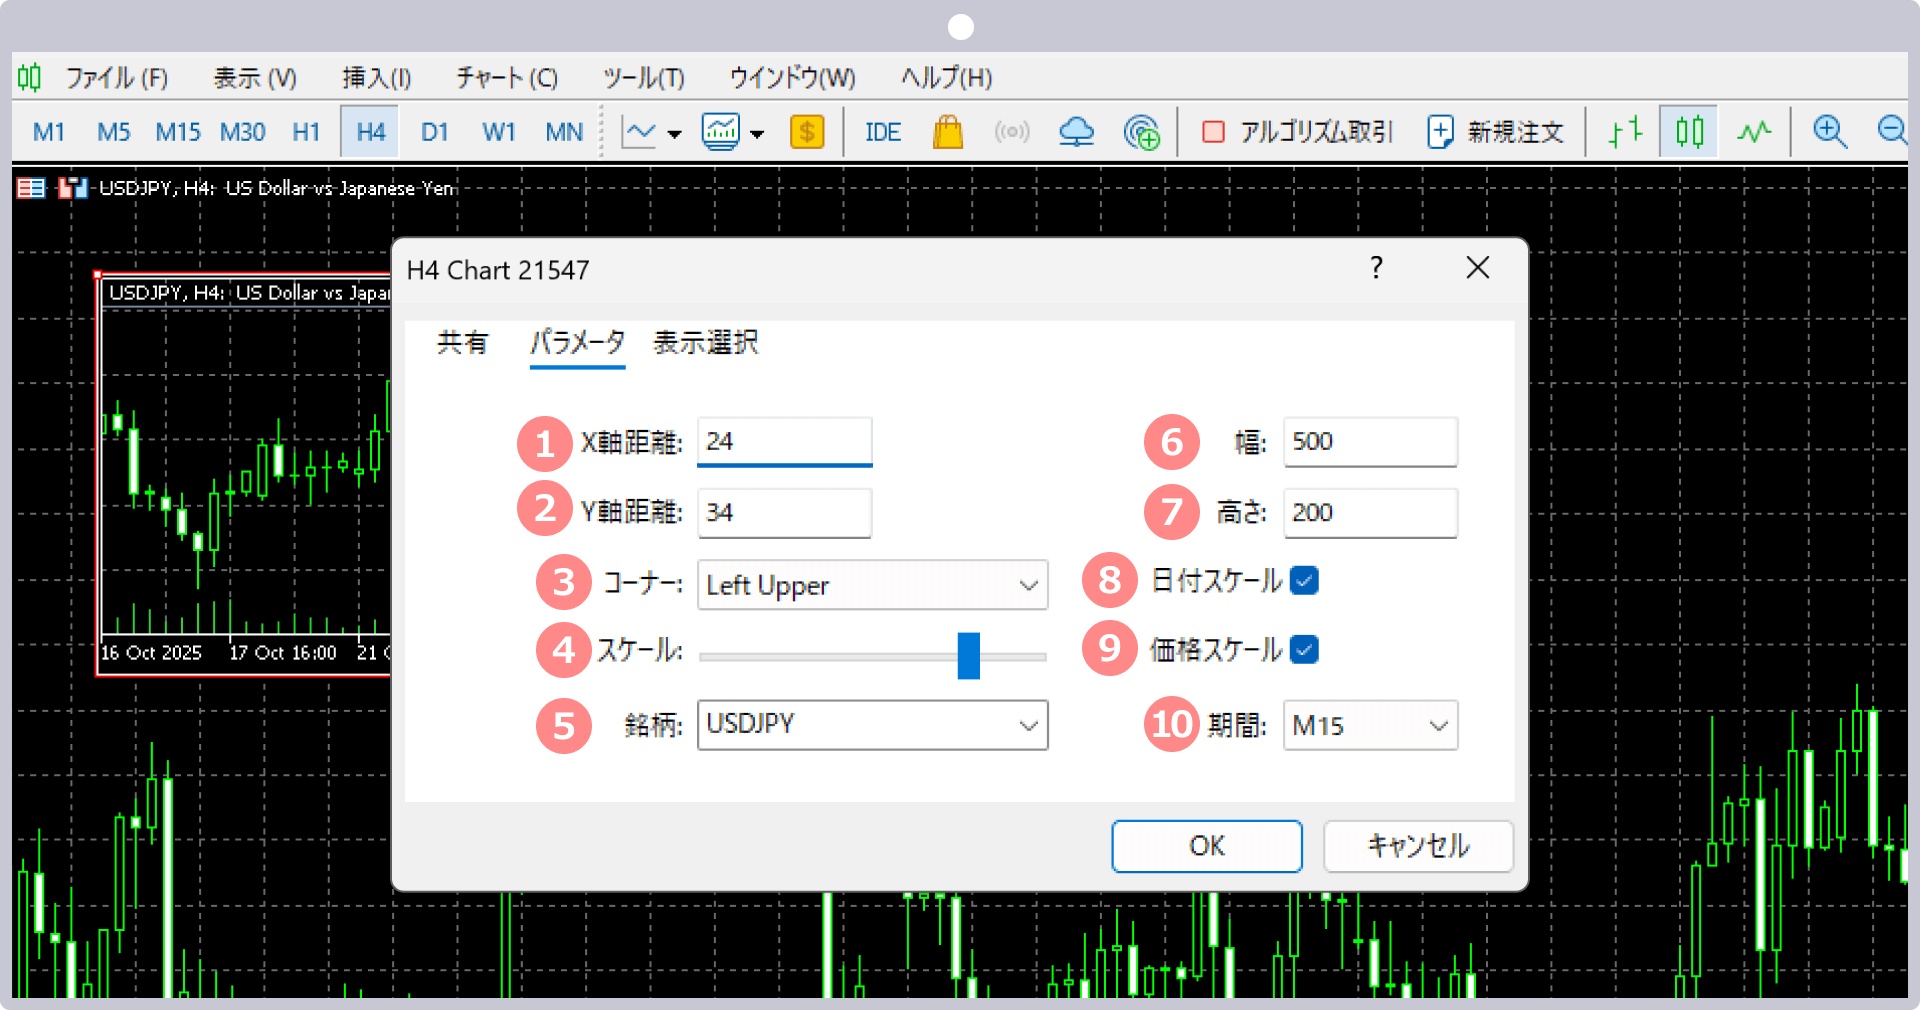1920x1010 pixels.
Task: Click the zoom in magnifier icon
Action: coord(1830,131)
